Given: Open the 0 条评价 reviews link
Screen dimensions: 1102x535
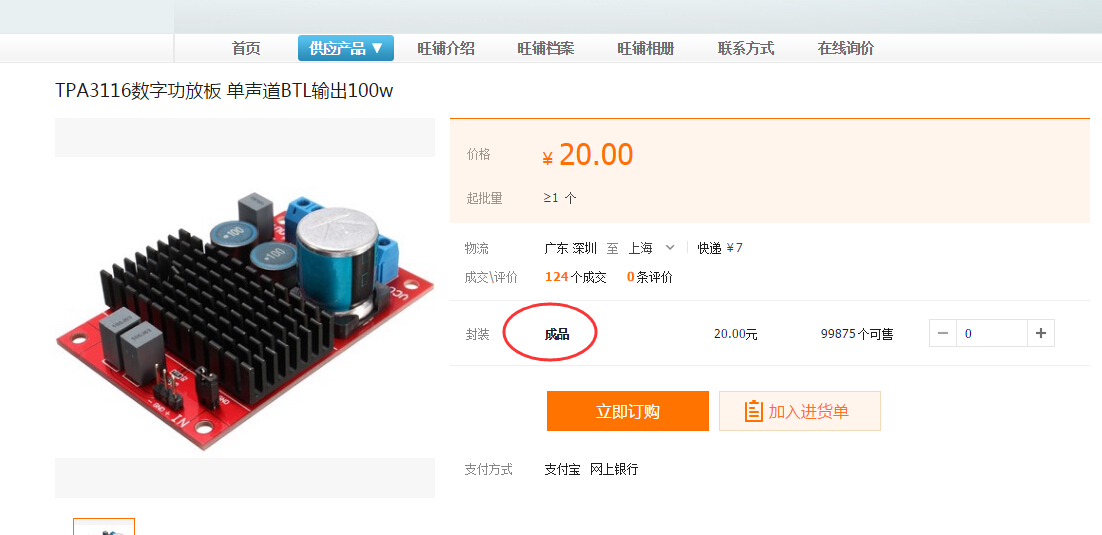Looking at the screenshot, I should 649,277.
